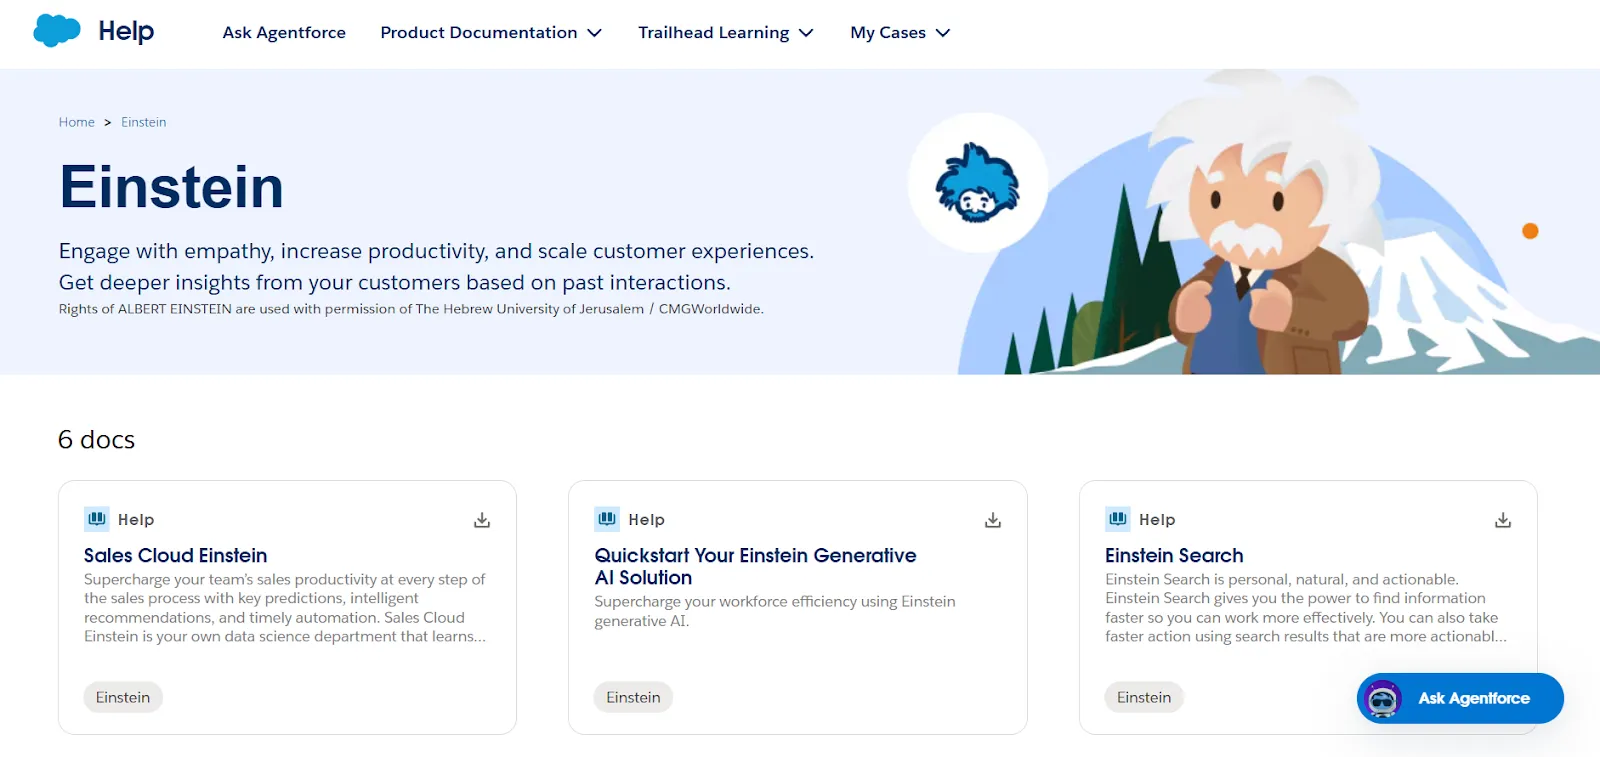The width and height of the screenshot is (1600, 757).
Task: Expand the Trailhead Learning menu
Action: coord(726,32)
